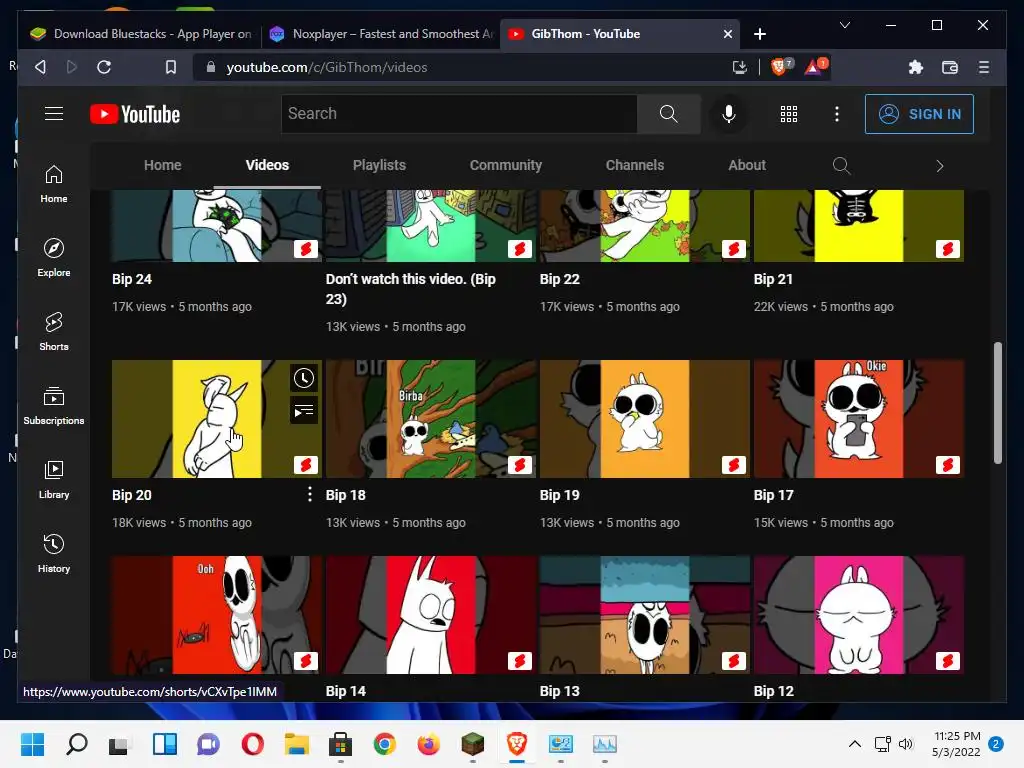This screenshot has height=768, width=1024.
Task: Click the Brave Shields lion icon
Action: (x=779, y=66)
